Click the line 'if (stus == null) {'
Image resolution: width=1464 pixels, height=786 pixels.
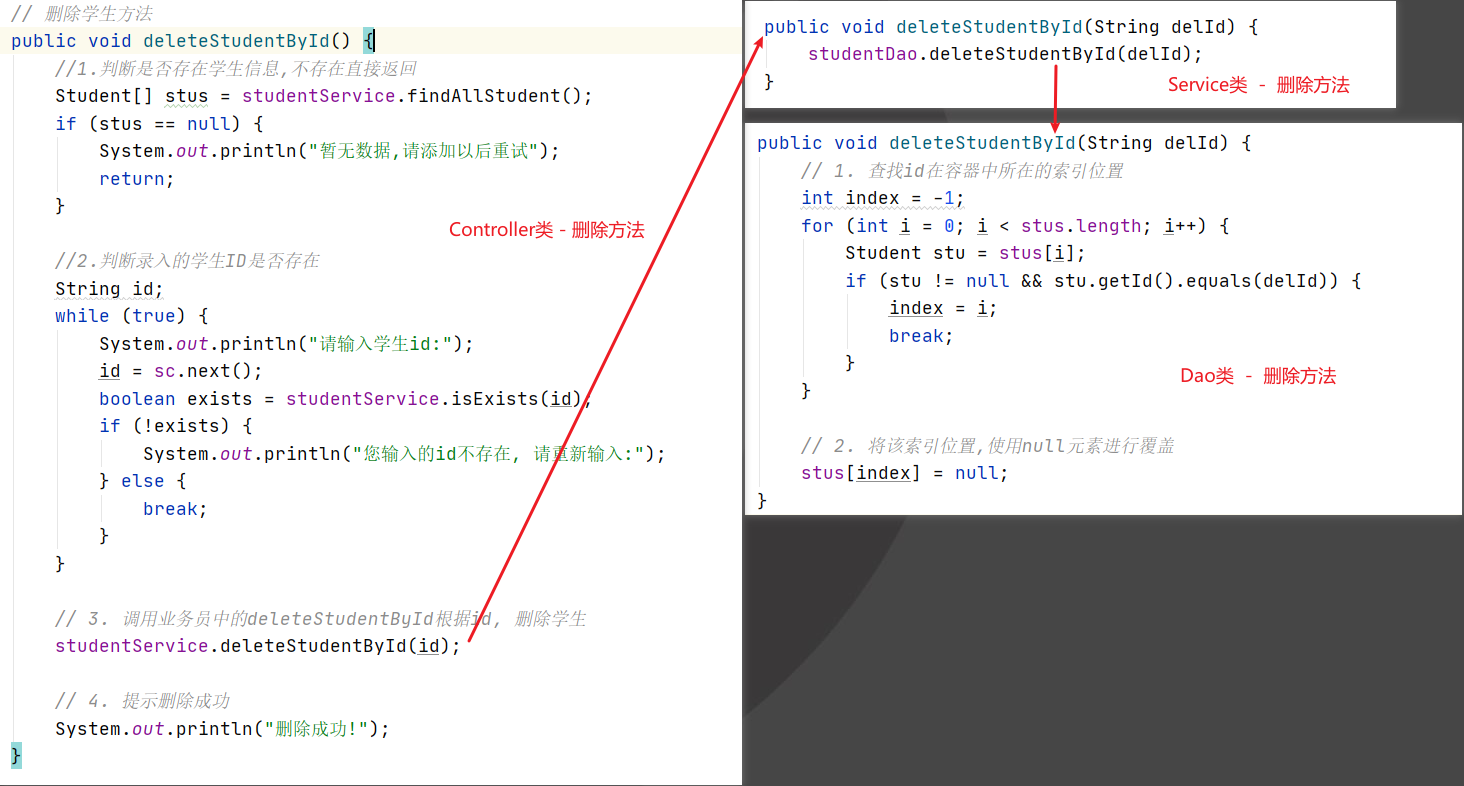pyautogui.click(x=159, y=124)
